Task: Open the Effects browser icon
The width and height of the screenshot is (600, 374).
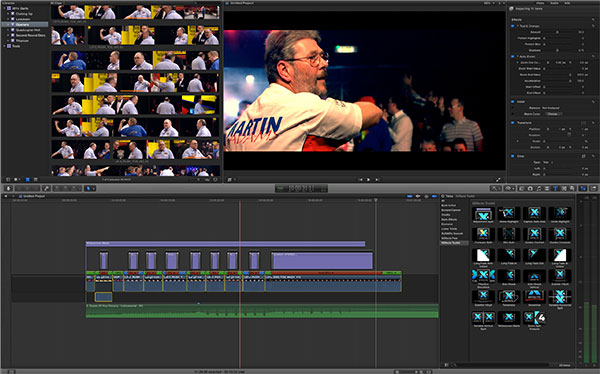Action: pos(521,188)
